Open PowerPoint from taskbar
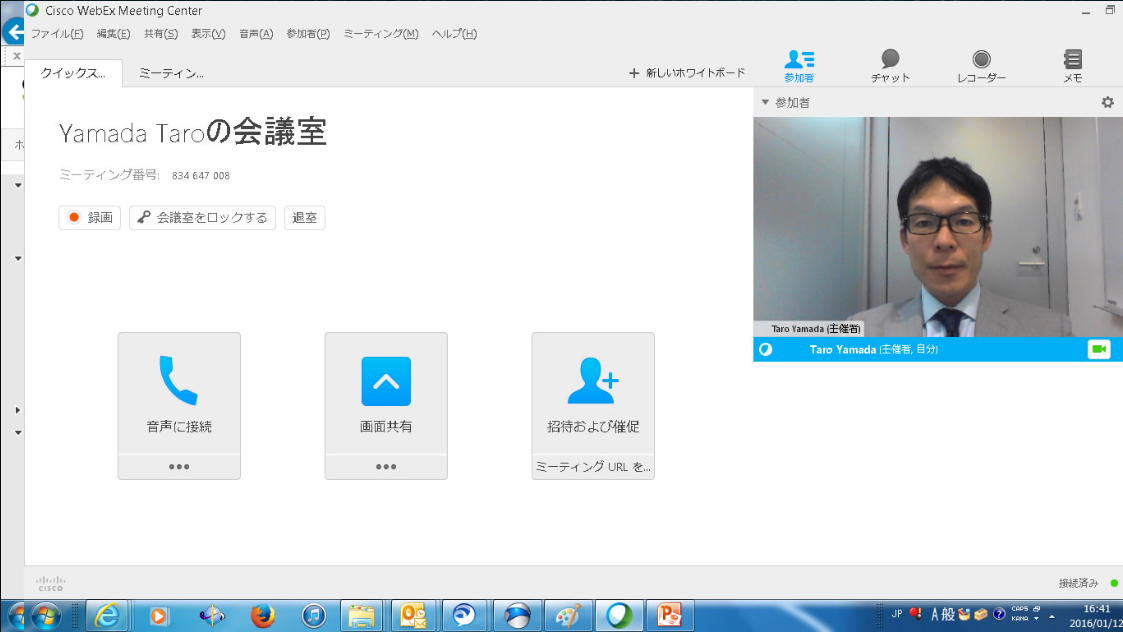 click(670, 616)
